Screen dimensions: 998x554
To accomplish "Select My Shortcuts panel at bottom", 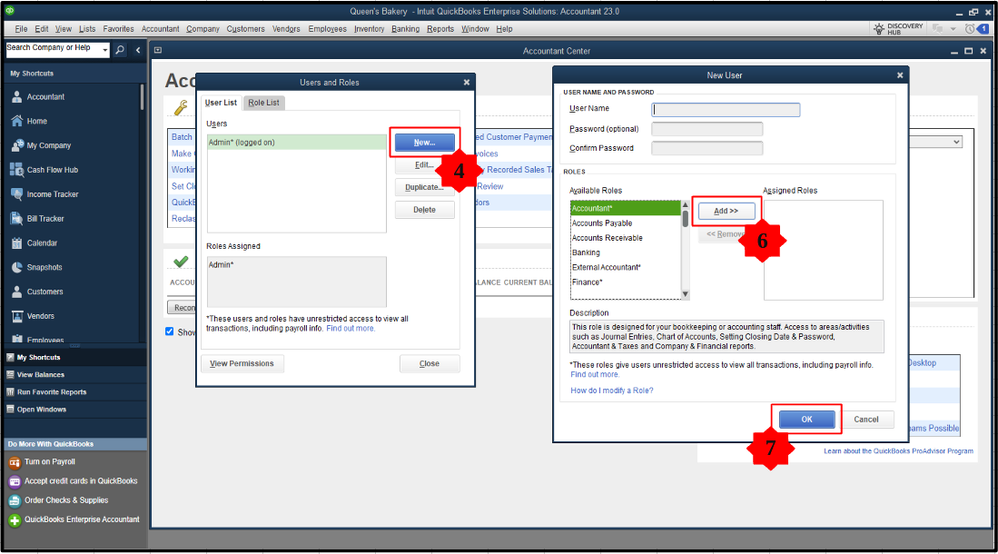I will 38,357.
